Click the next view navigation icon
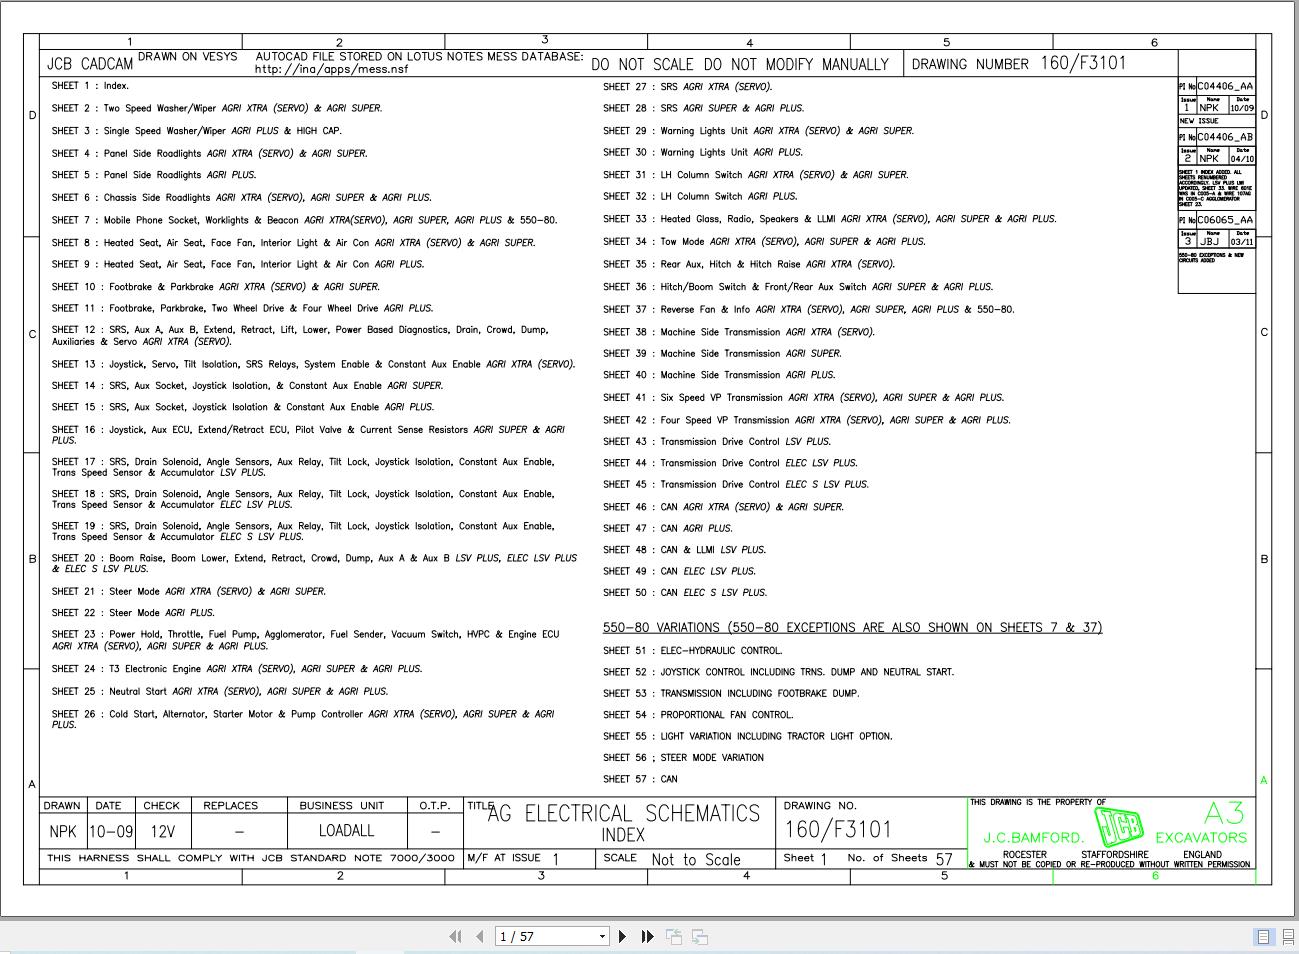 point(700,937)
